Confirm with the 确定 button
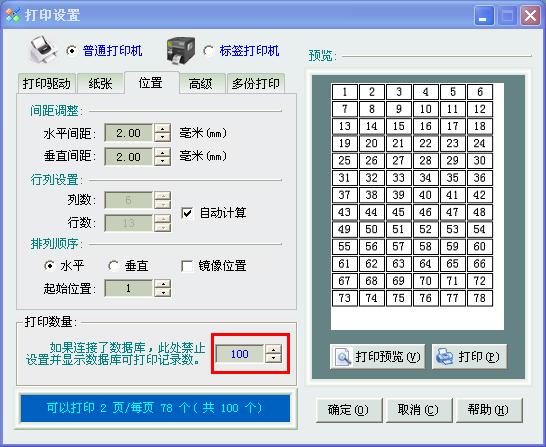 (349, 410)
